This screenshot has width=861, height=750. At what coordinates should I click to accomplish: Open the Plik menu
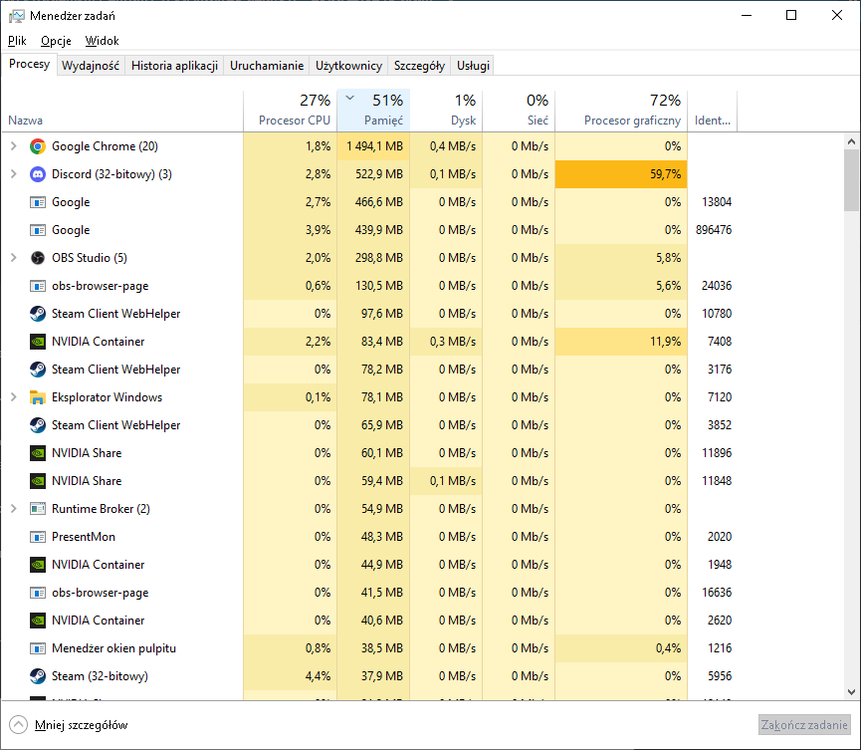[17, 41]
